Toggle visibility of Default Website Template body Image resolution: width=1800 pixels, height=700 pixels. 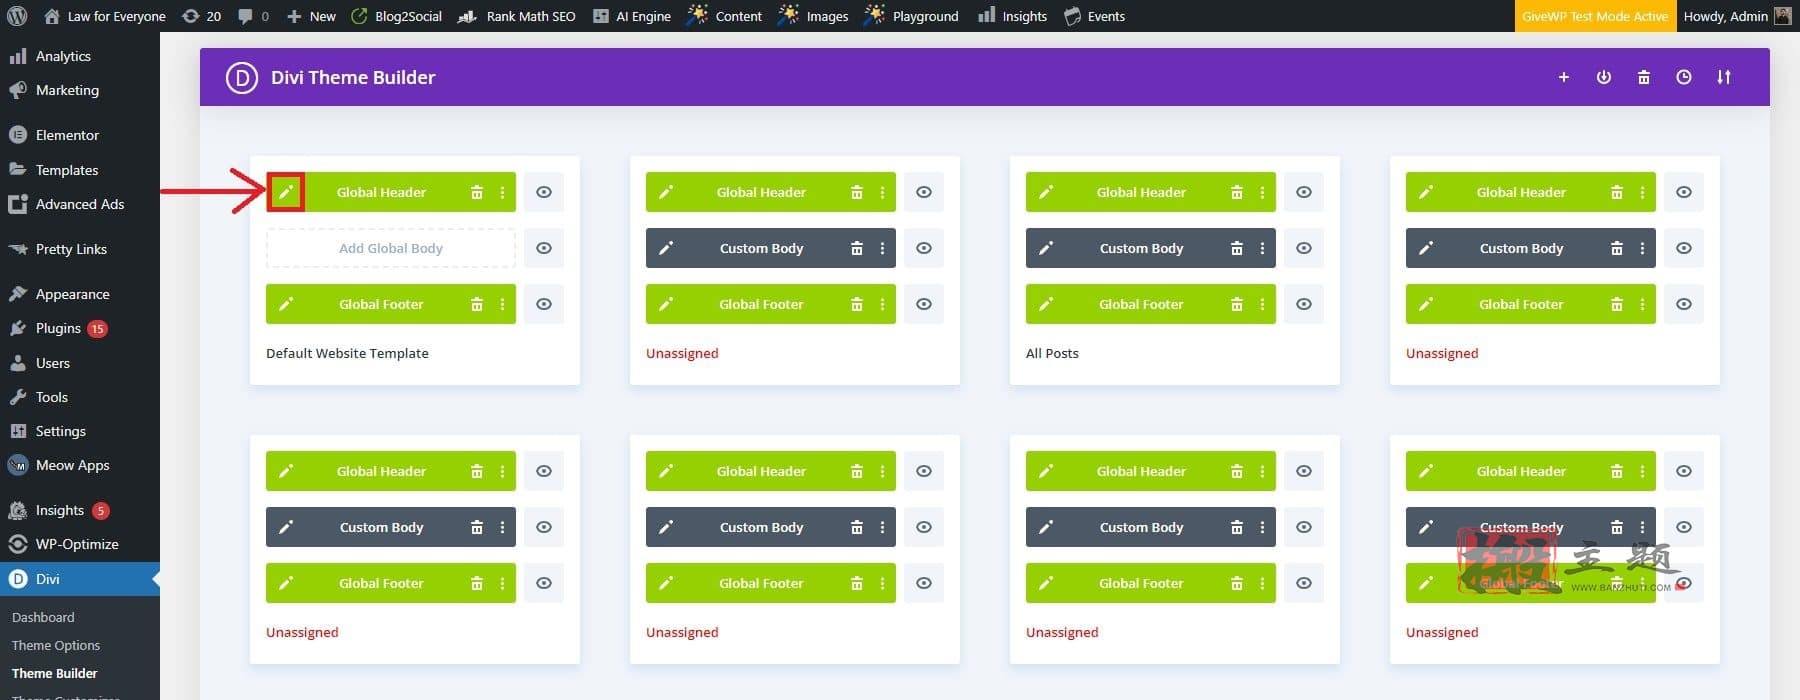click(x=544, y=248)
